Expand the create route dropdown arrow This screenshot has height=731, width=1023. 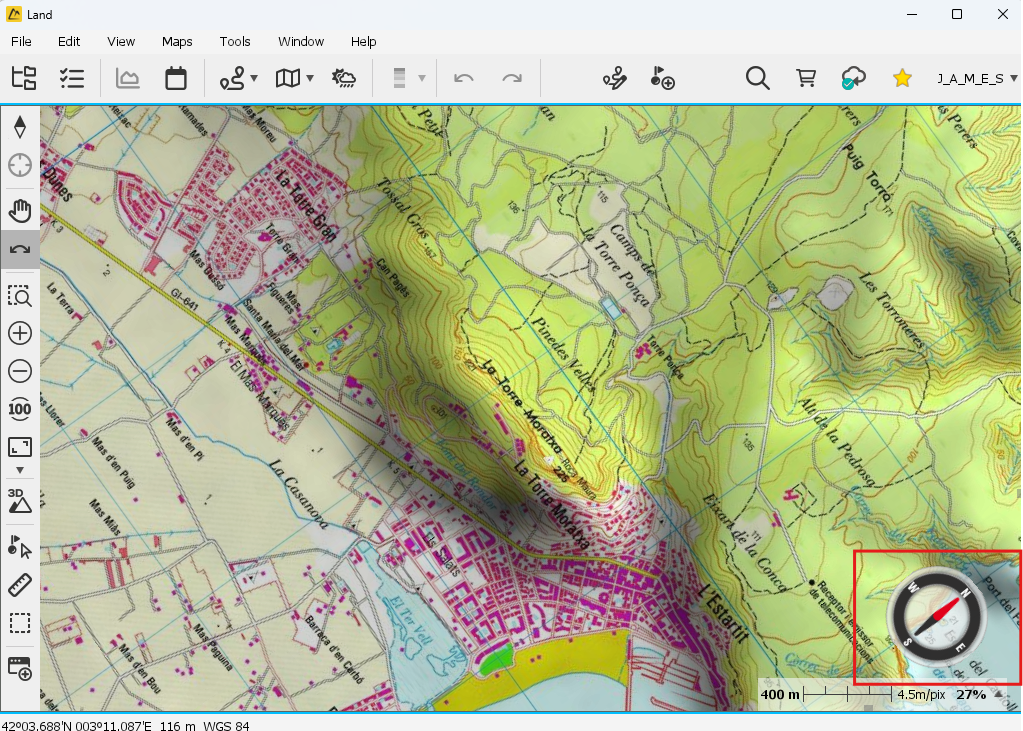click(x=254, y=78)
